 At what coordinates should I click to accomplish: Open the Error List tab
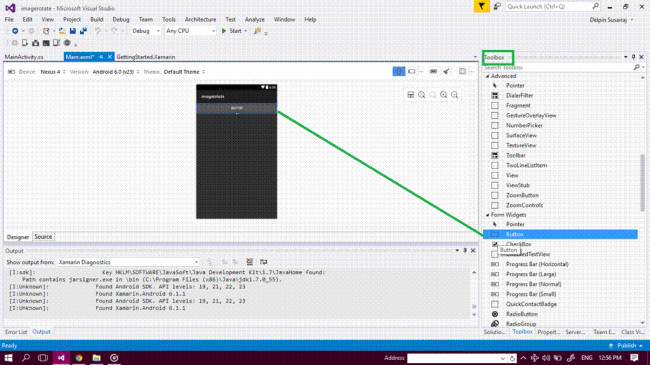(16, 332)
